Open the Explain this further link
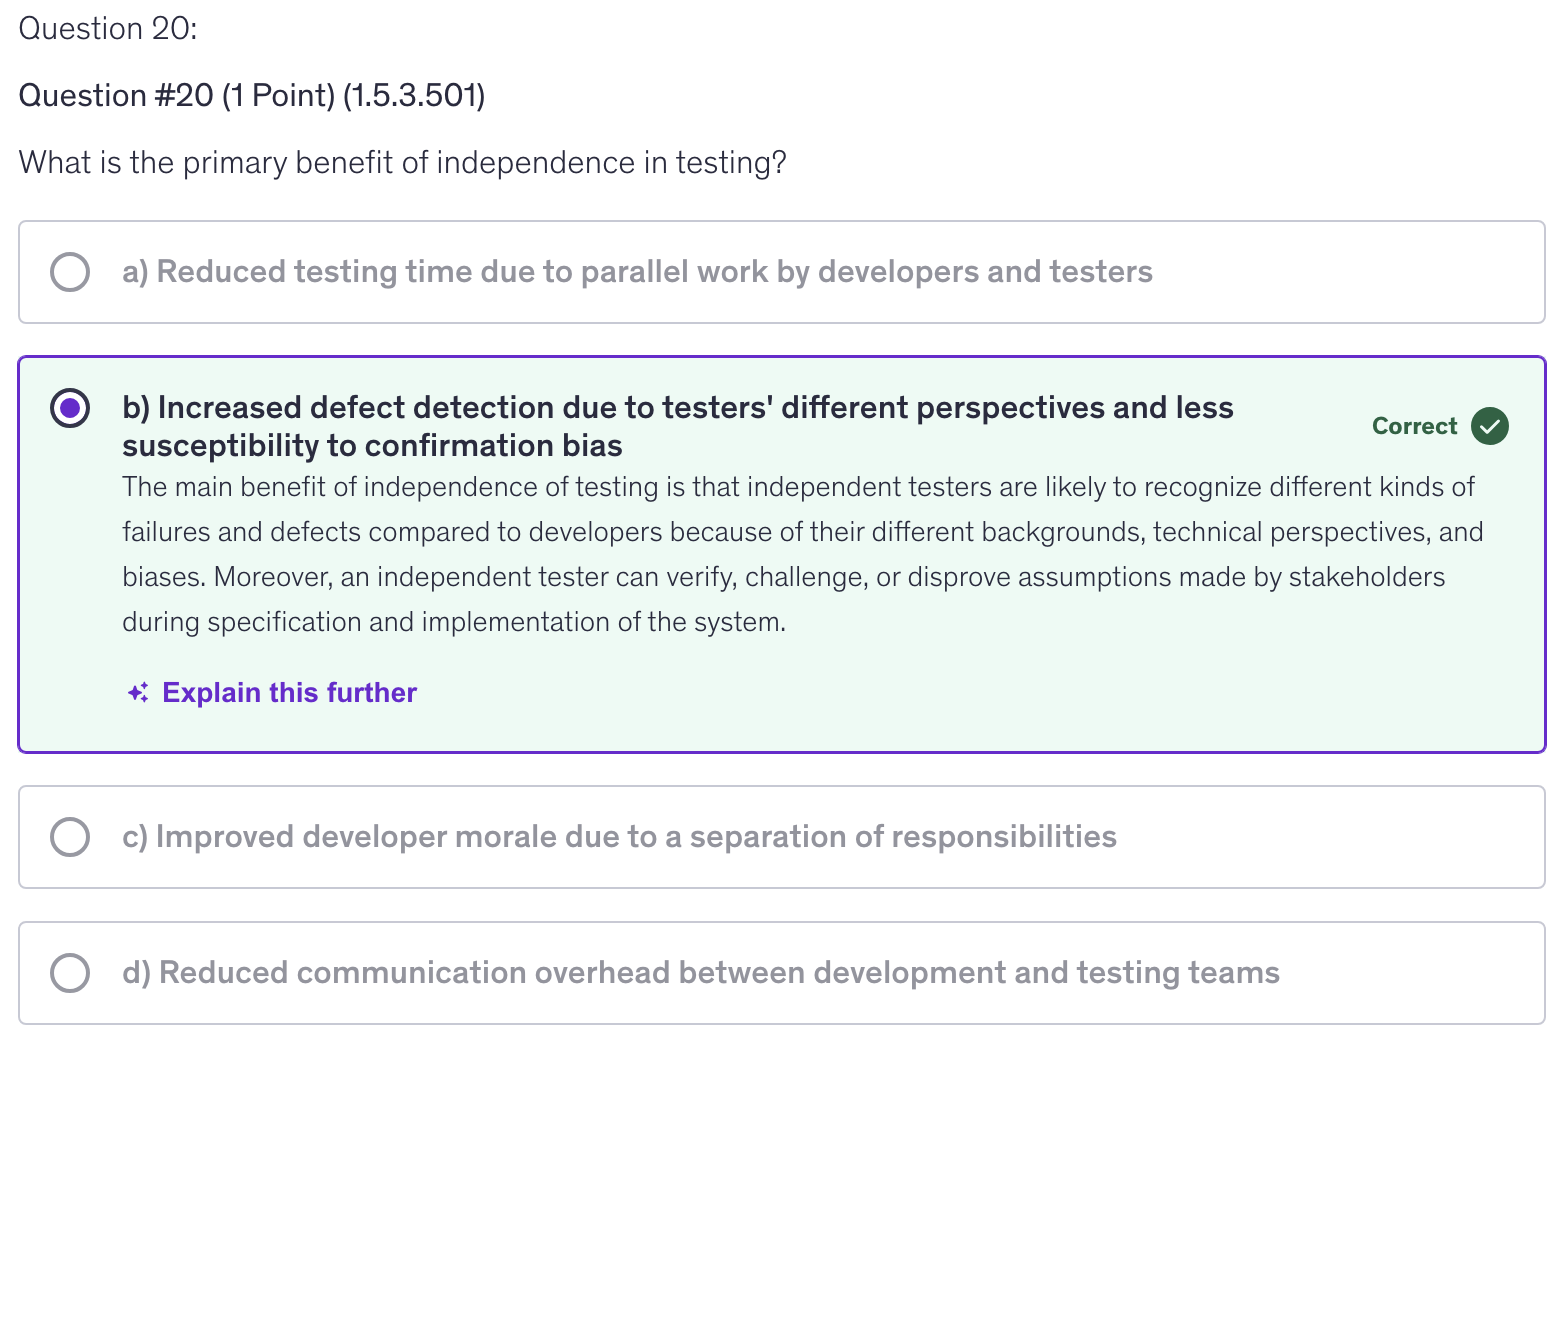 point(289,693)
